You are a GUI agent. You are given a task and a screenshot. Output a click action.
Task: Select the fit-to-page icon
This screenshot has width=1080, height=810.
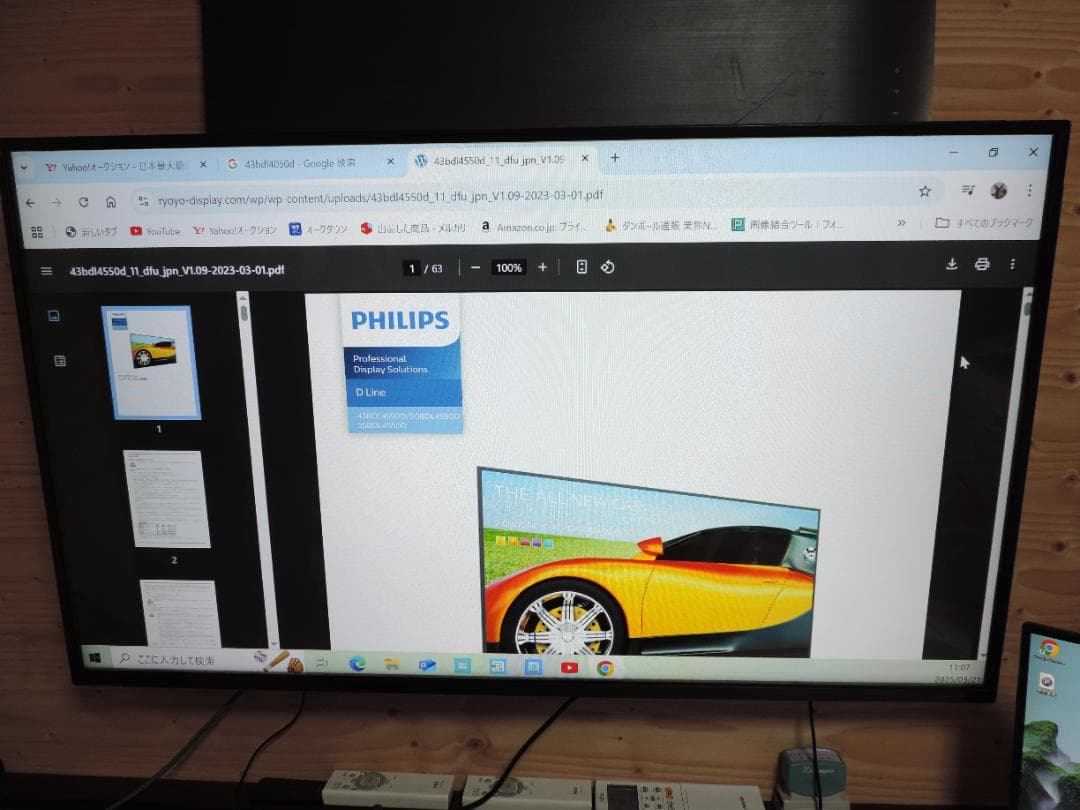click(x=581, y=267)
